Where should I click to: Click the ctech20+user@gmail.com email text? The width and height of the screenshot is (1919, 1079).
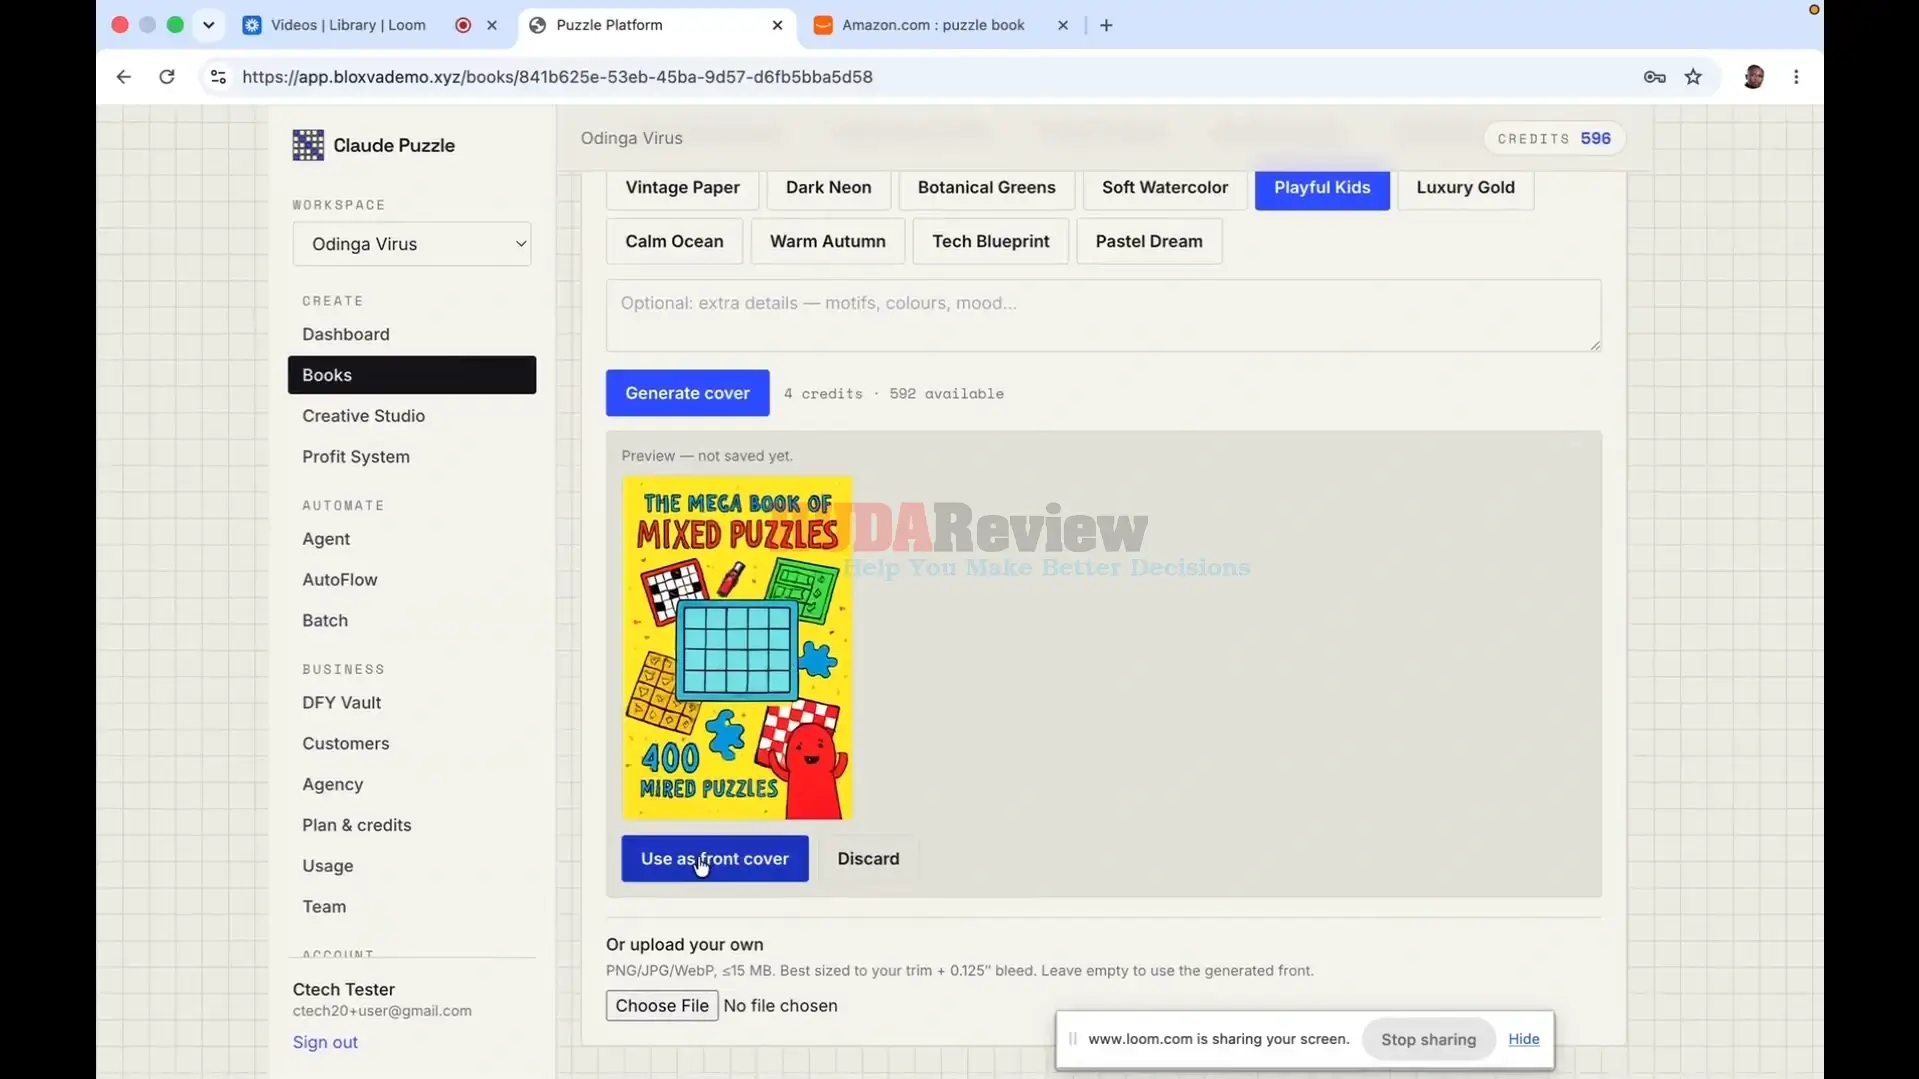pos(382,1011)
